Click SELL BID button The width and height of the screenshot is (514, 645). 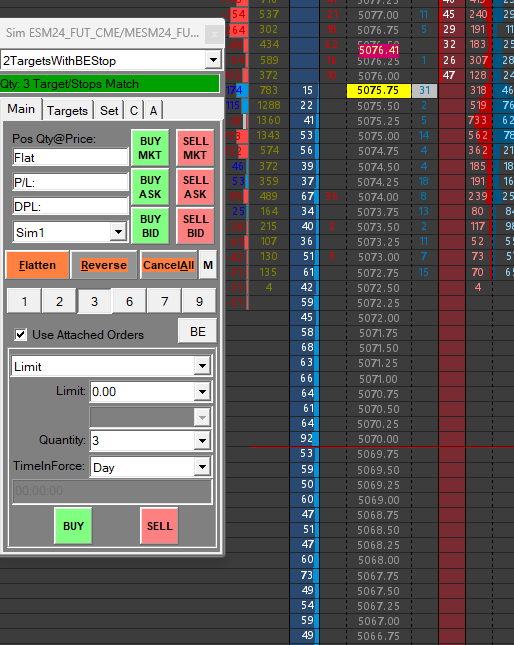click(x=195, y=226)
